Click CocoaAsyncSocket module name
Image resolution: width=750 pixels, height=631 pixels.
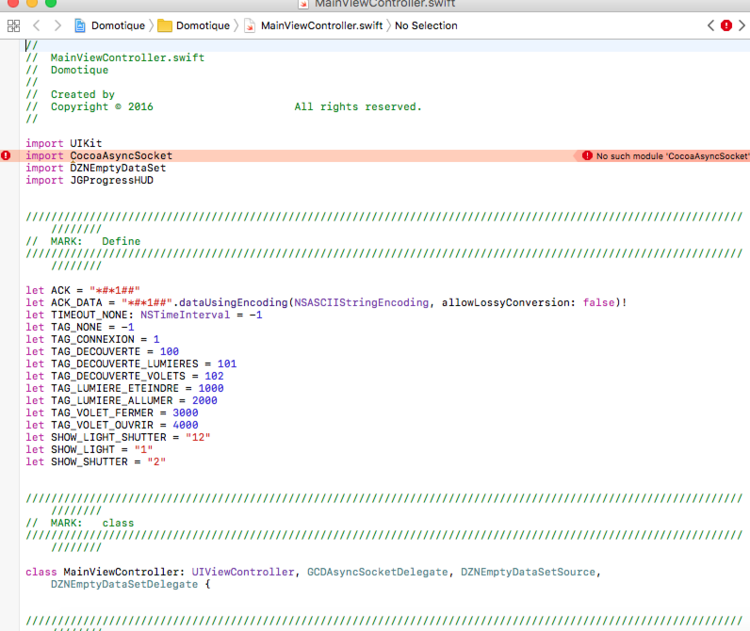coord(121,155)
